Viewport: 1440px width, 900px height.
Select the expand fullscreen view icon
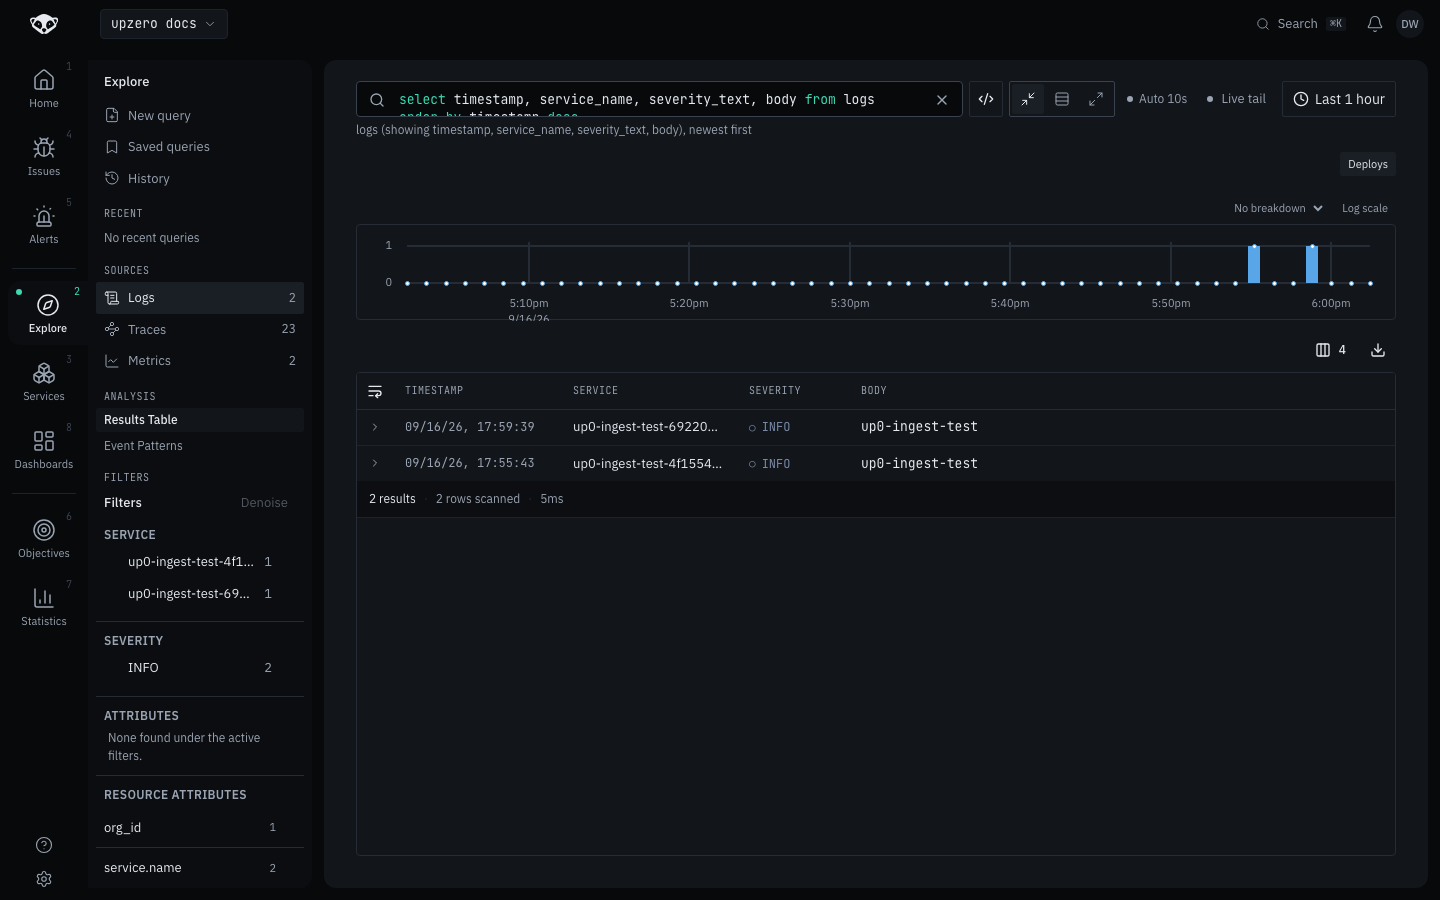(x=1096, y=99)
